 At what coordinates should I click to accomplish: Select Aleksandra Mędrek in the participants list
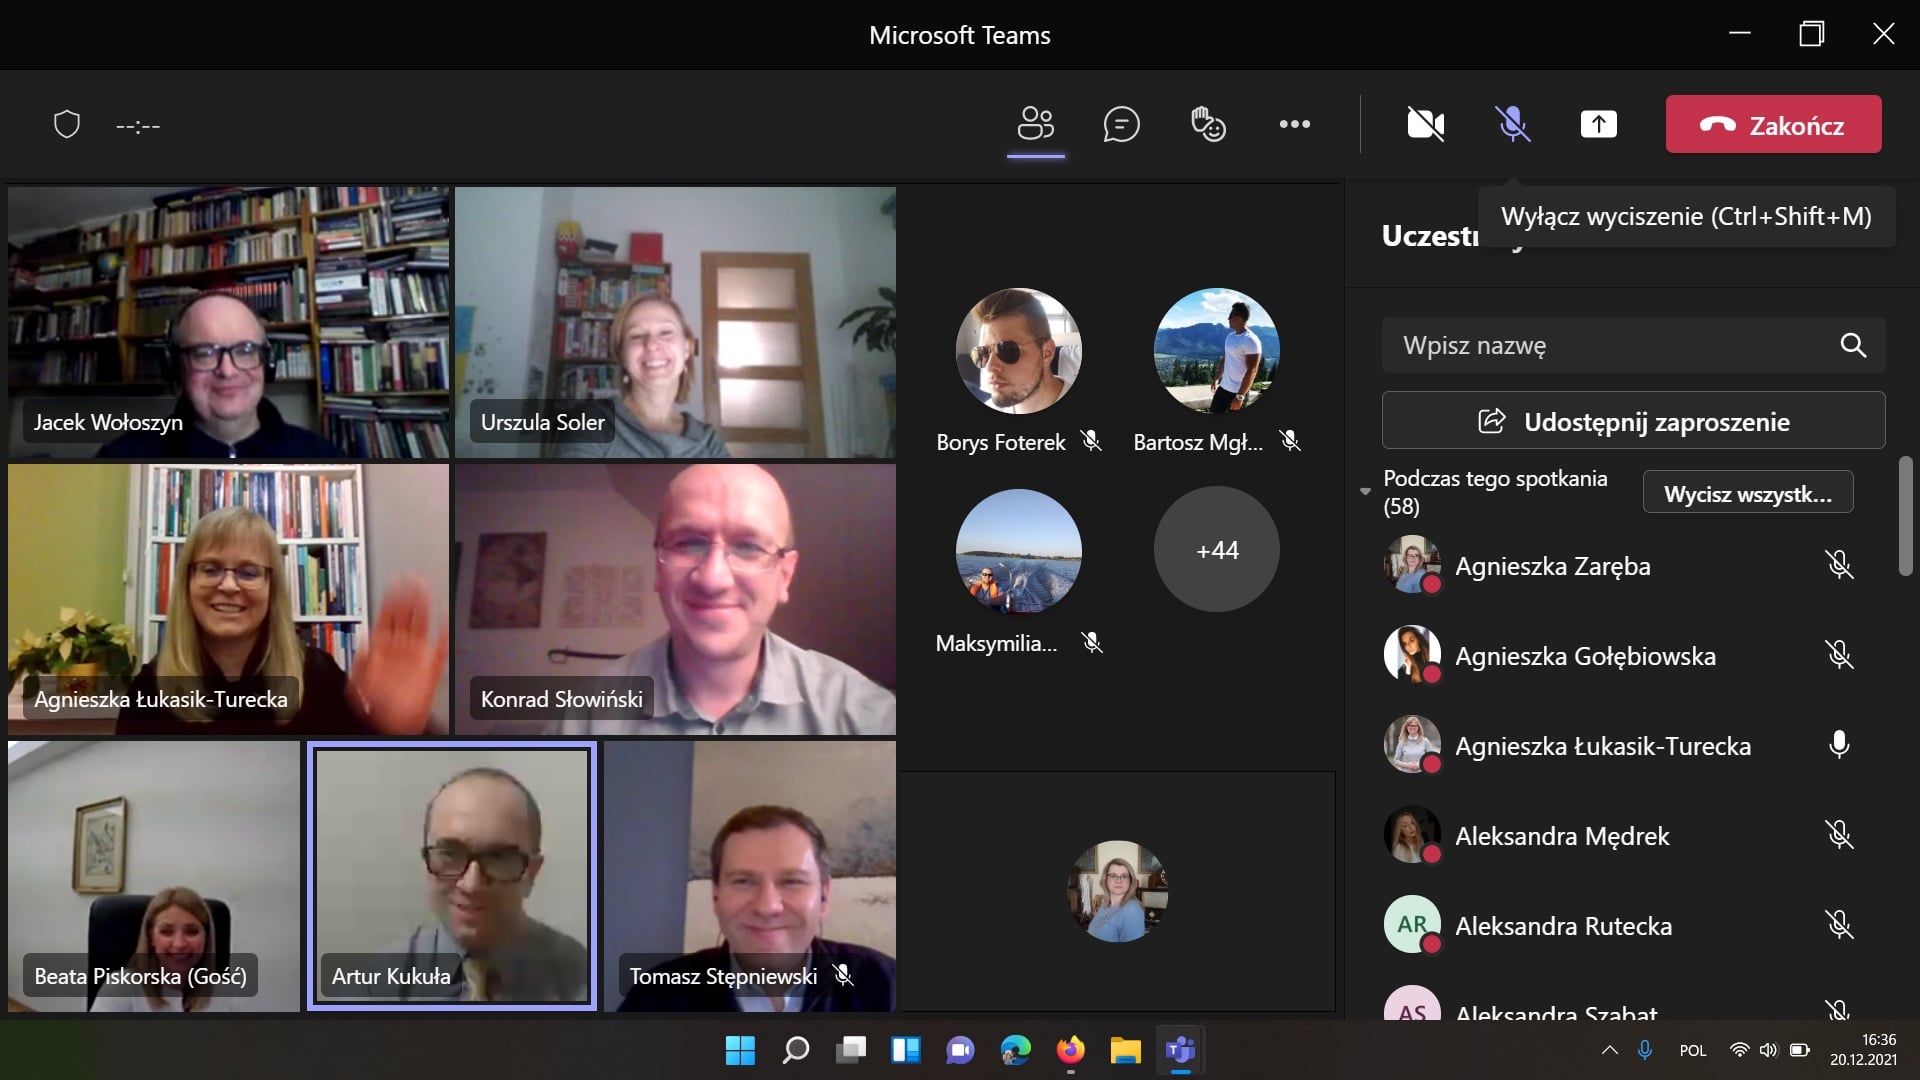pyautogui.click(x=1561, y=836)
